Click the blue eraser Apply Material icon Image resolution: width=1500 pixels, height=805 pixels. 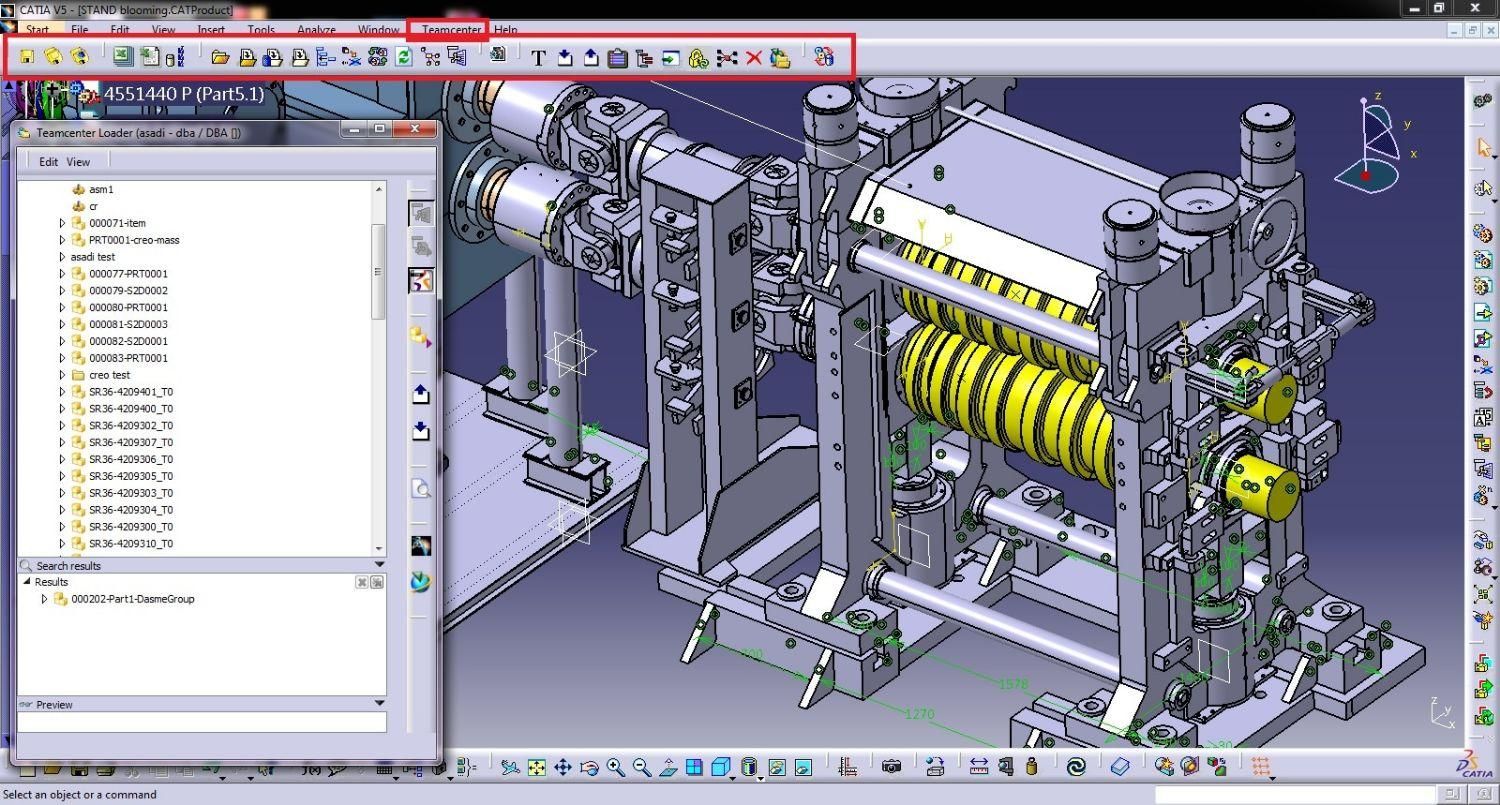(1120, 767)
